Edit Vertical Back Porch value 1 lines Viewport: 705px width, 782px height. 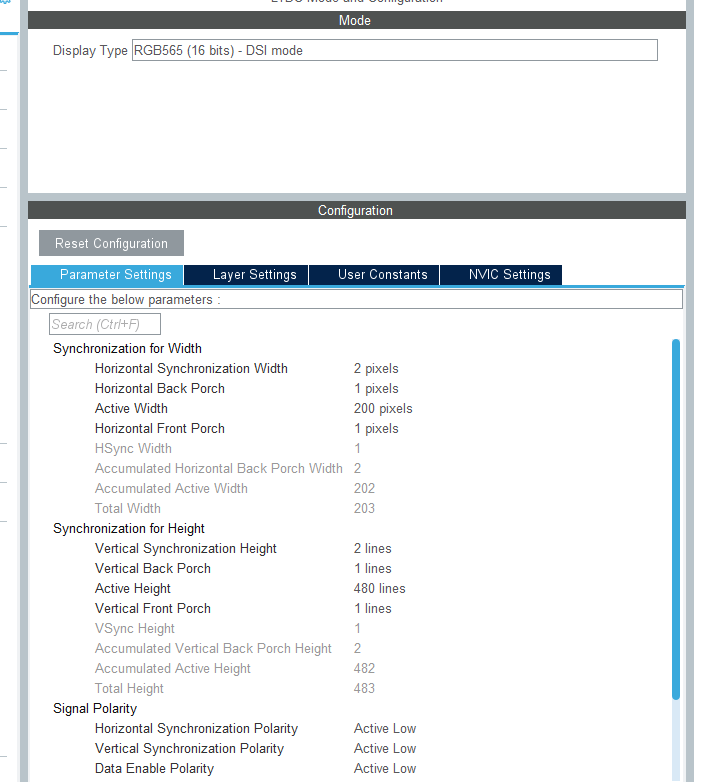point(372,569)
